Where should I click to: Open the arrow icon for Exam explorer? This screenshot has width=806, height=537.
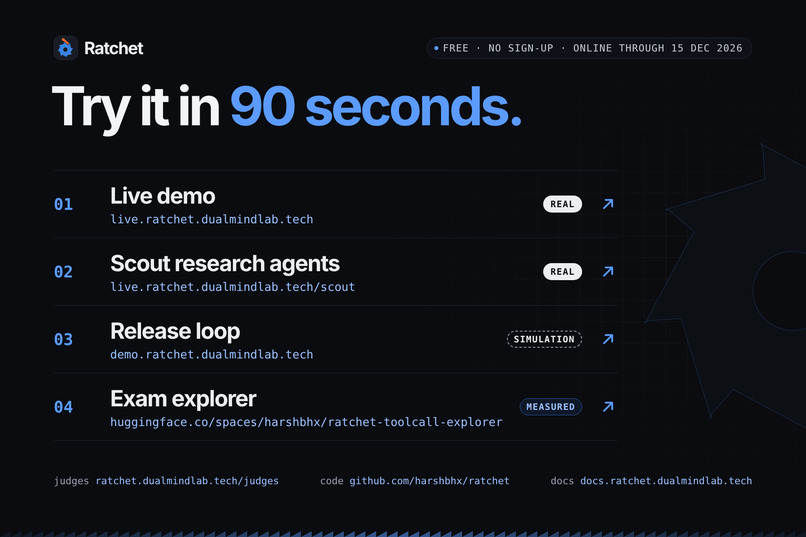tap(608, 406)
